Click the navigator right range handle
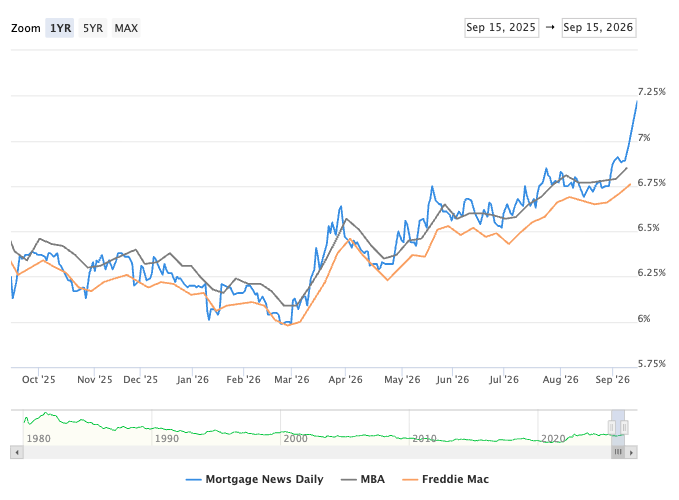679x500 pixels. [x=624, y=428]
